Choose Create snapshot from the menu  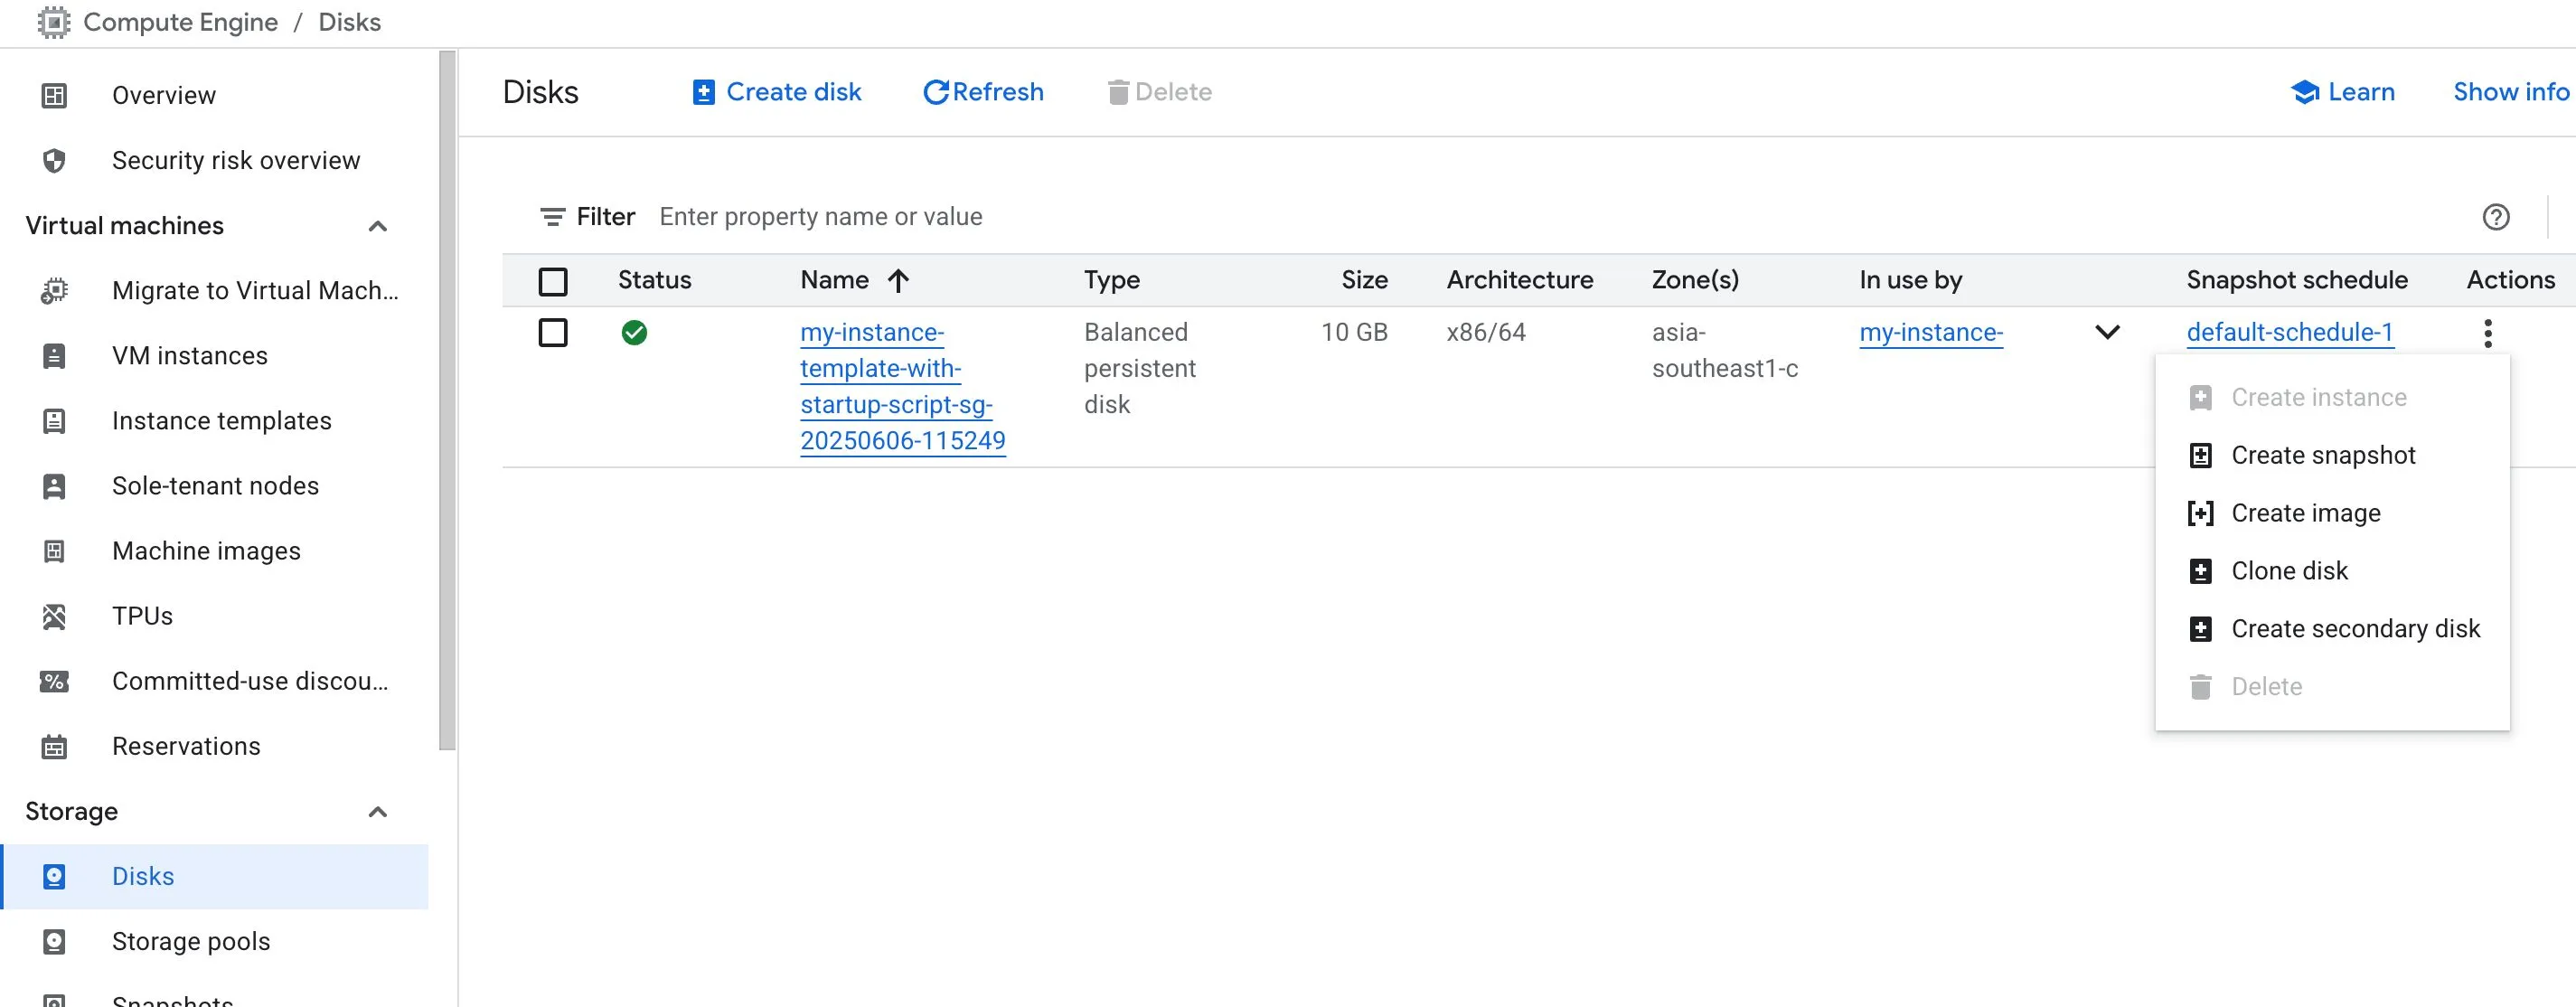[x=2332, y=456]
